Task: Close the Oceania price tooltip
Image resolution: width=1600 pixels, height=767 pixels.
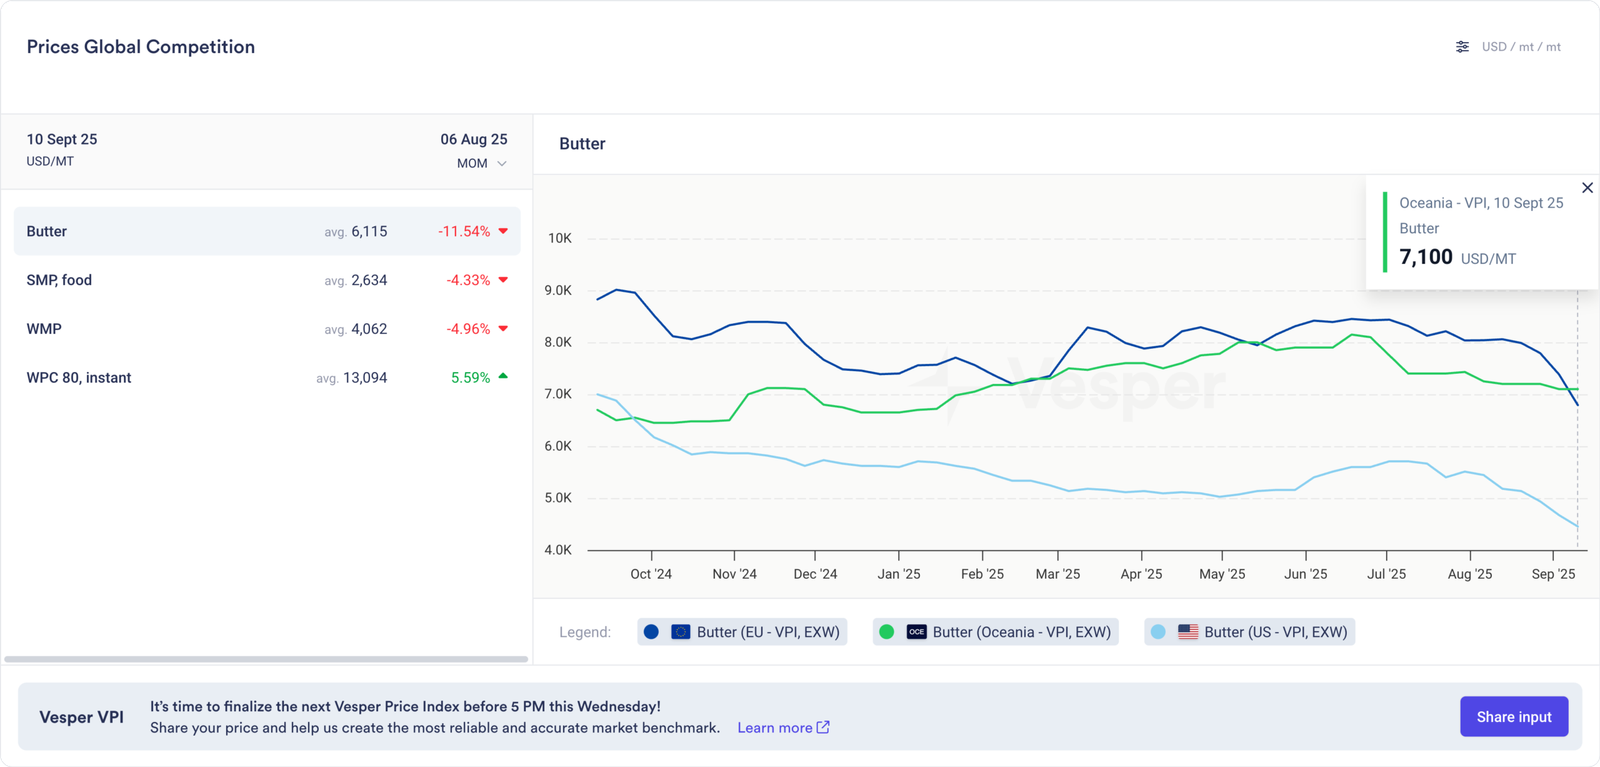Action: pyautogui.click(x=1587, y=188)
